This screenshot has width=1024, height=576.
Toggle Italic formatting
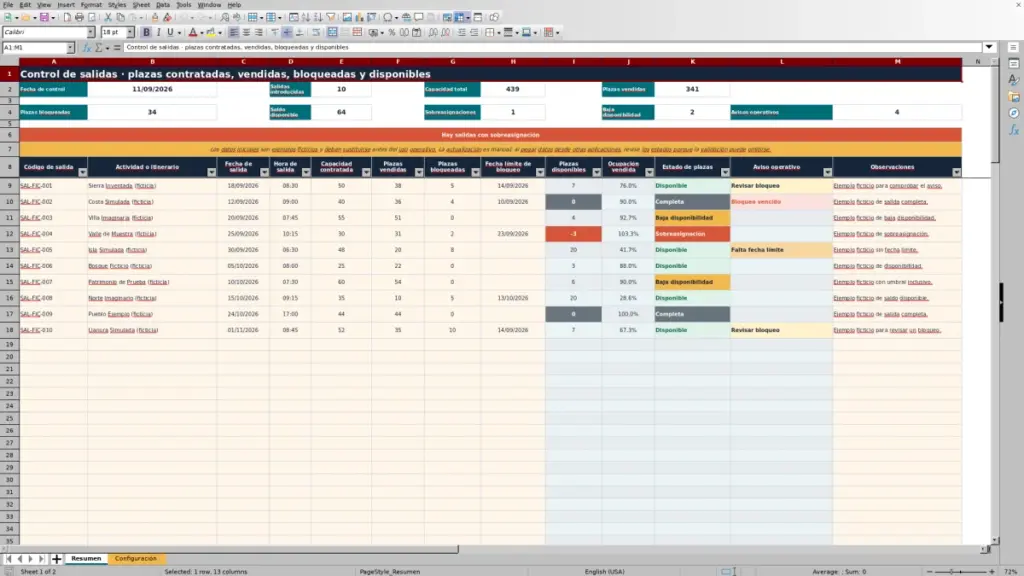(x=158, y=33)
